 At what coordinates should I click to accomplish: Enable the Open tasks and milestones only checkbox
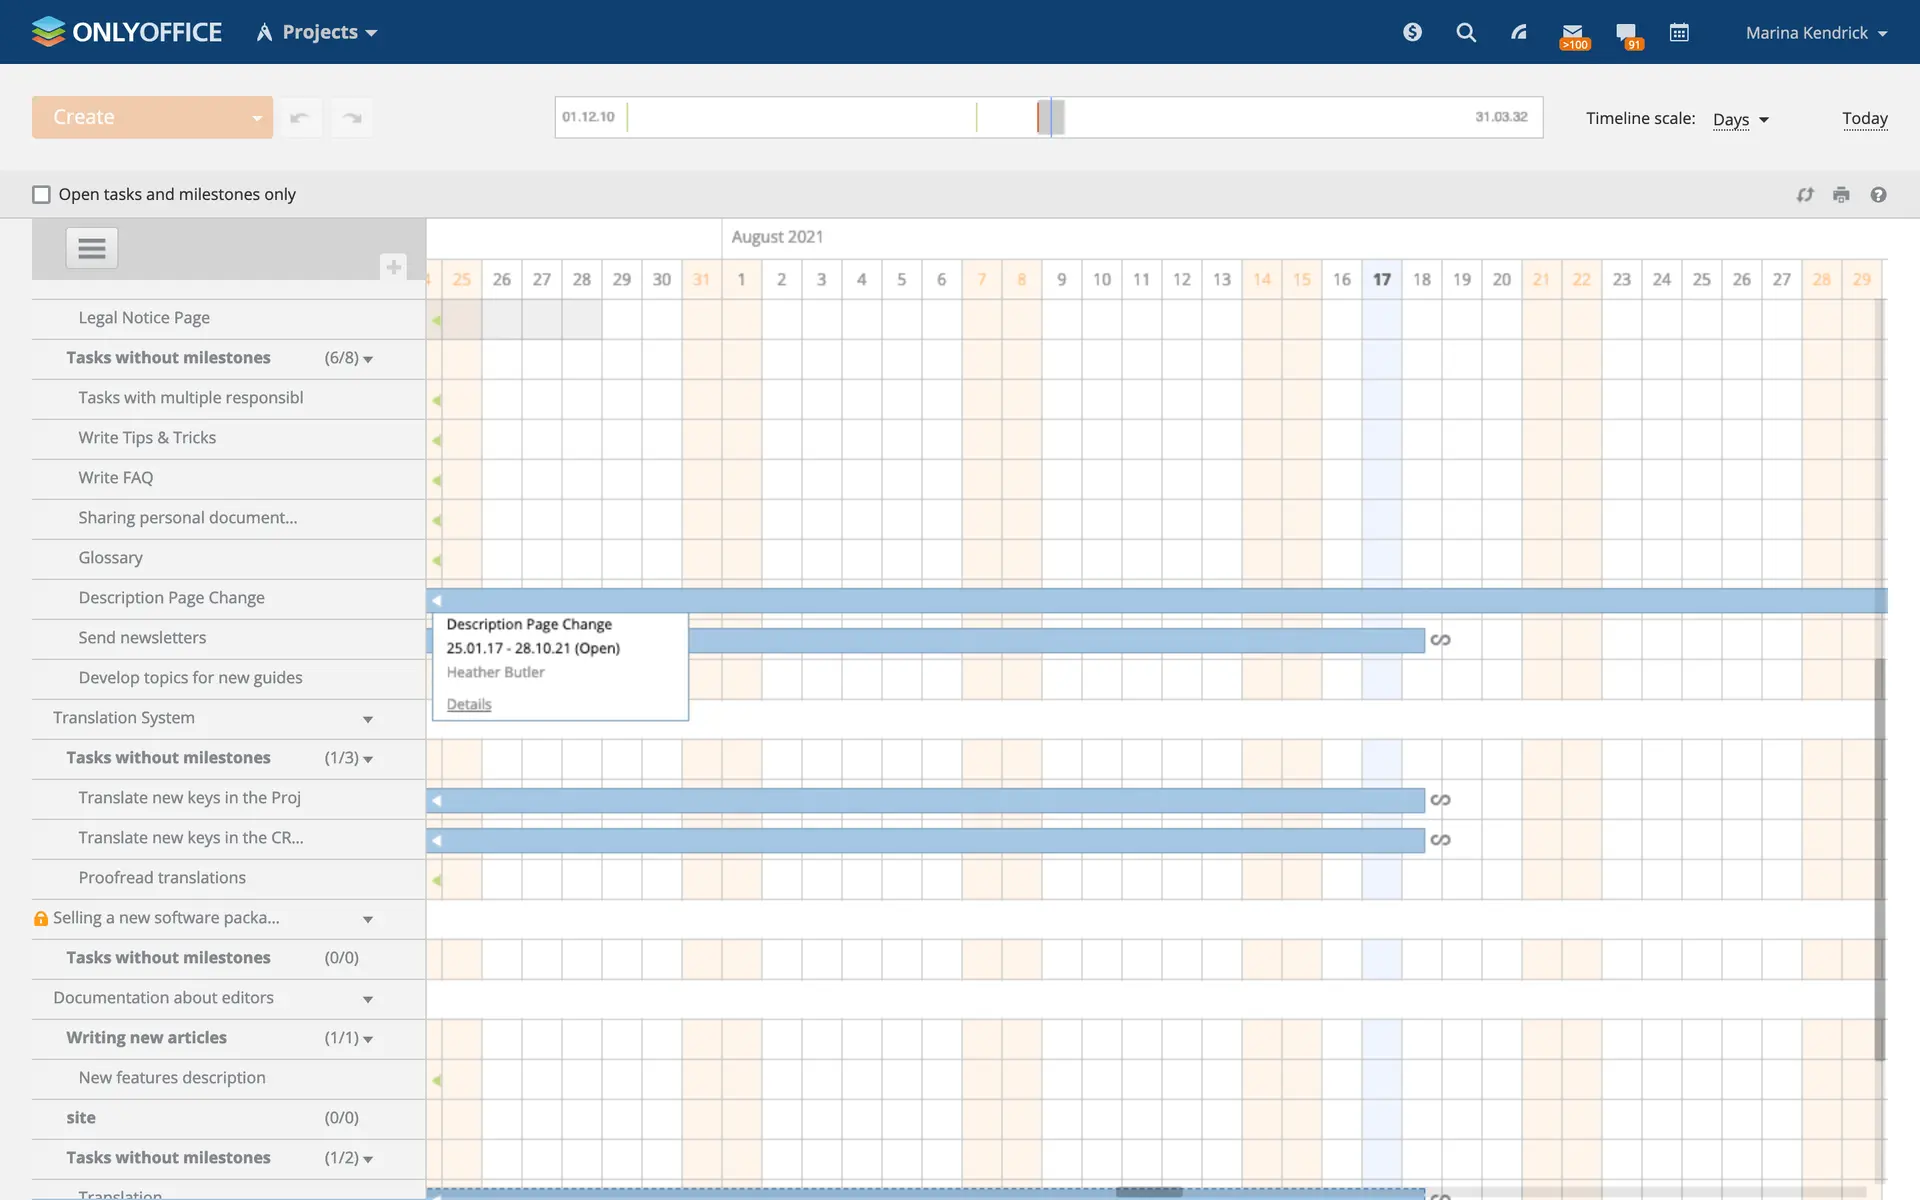(x=41, y=194)
